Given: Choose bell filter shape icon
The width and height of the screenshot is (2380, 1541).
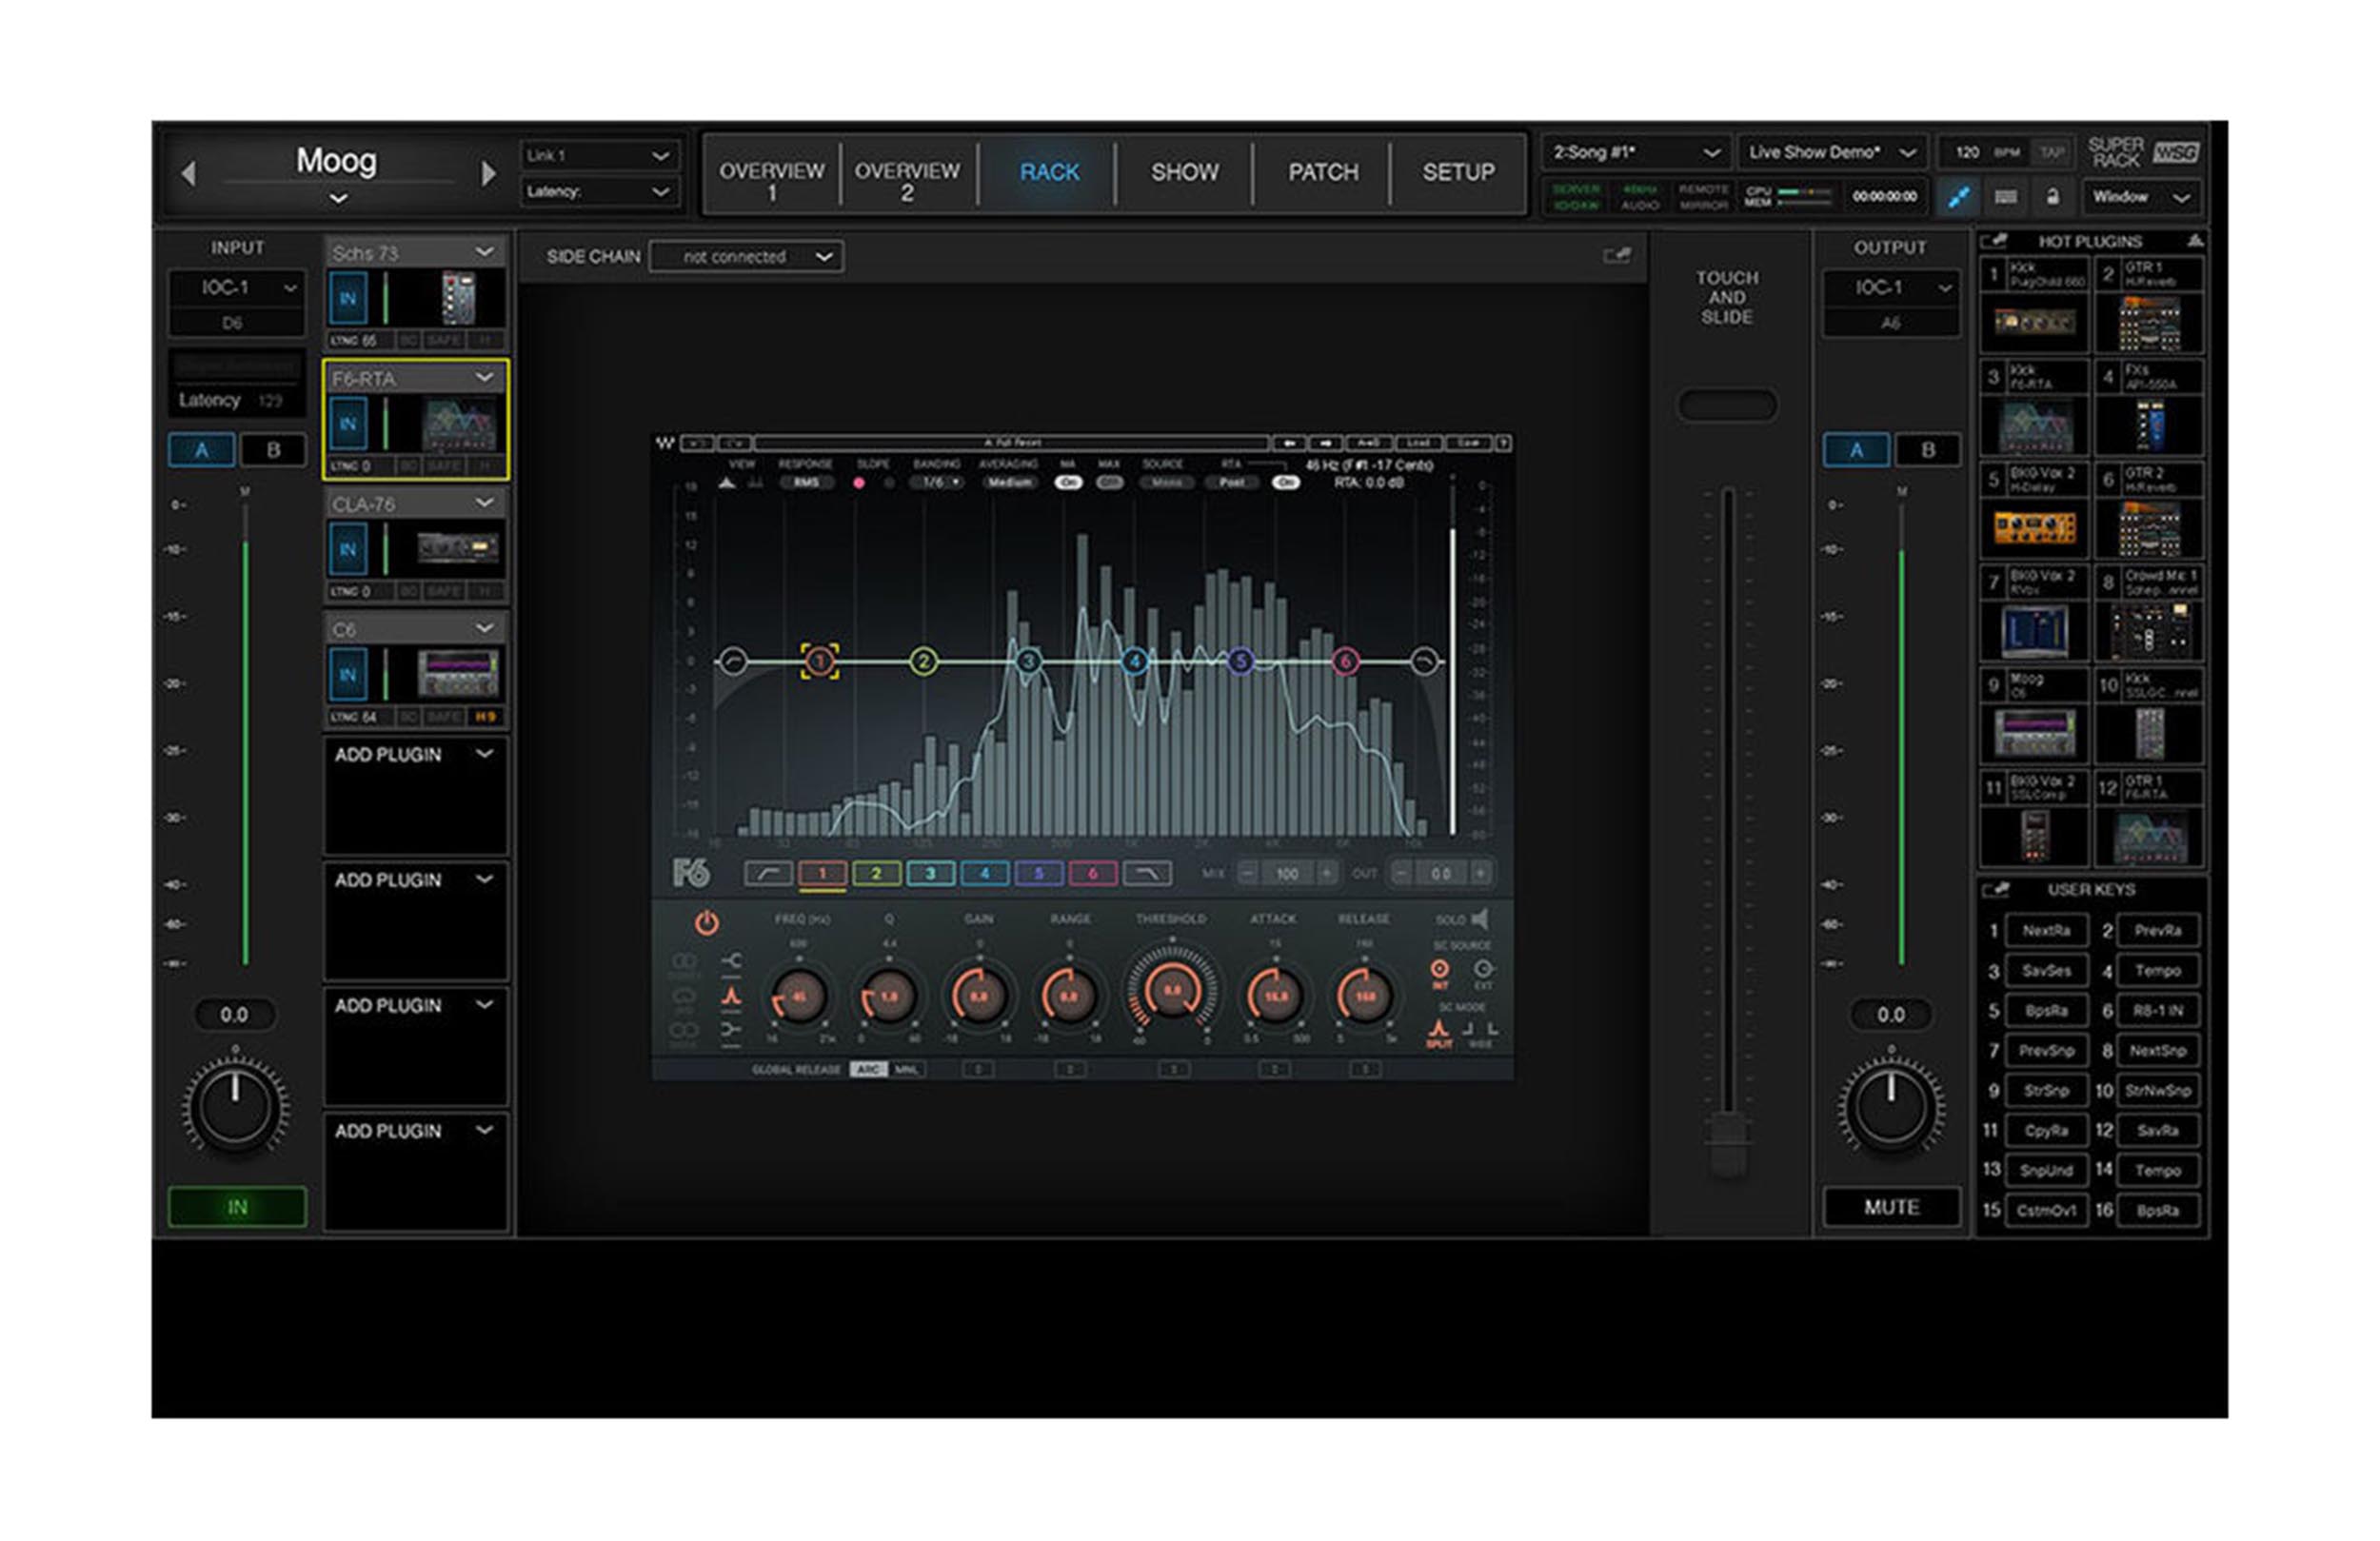Looking at the screenshot, I should (x=732, y=996).
